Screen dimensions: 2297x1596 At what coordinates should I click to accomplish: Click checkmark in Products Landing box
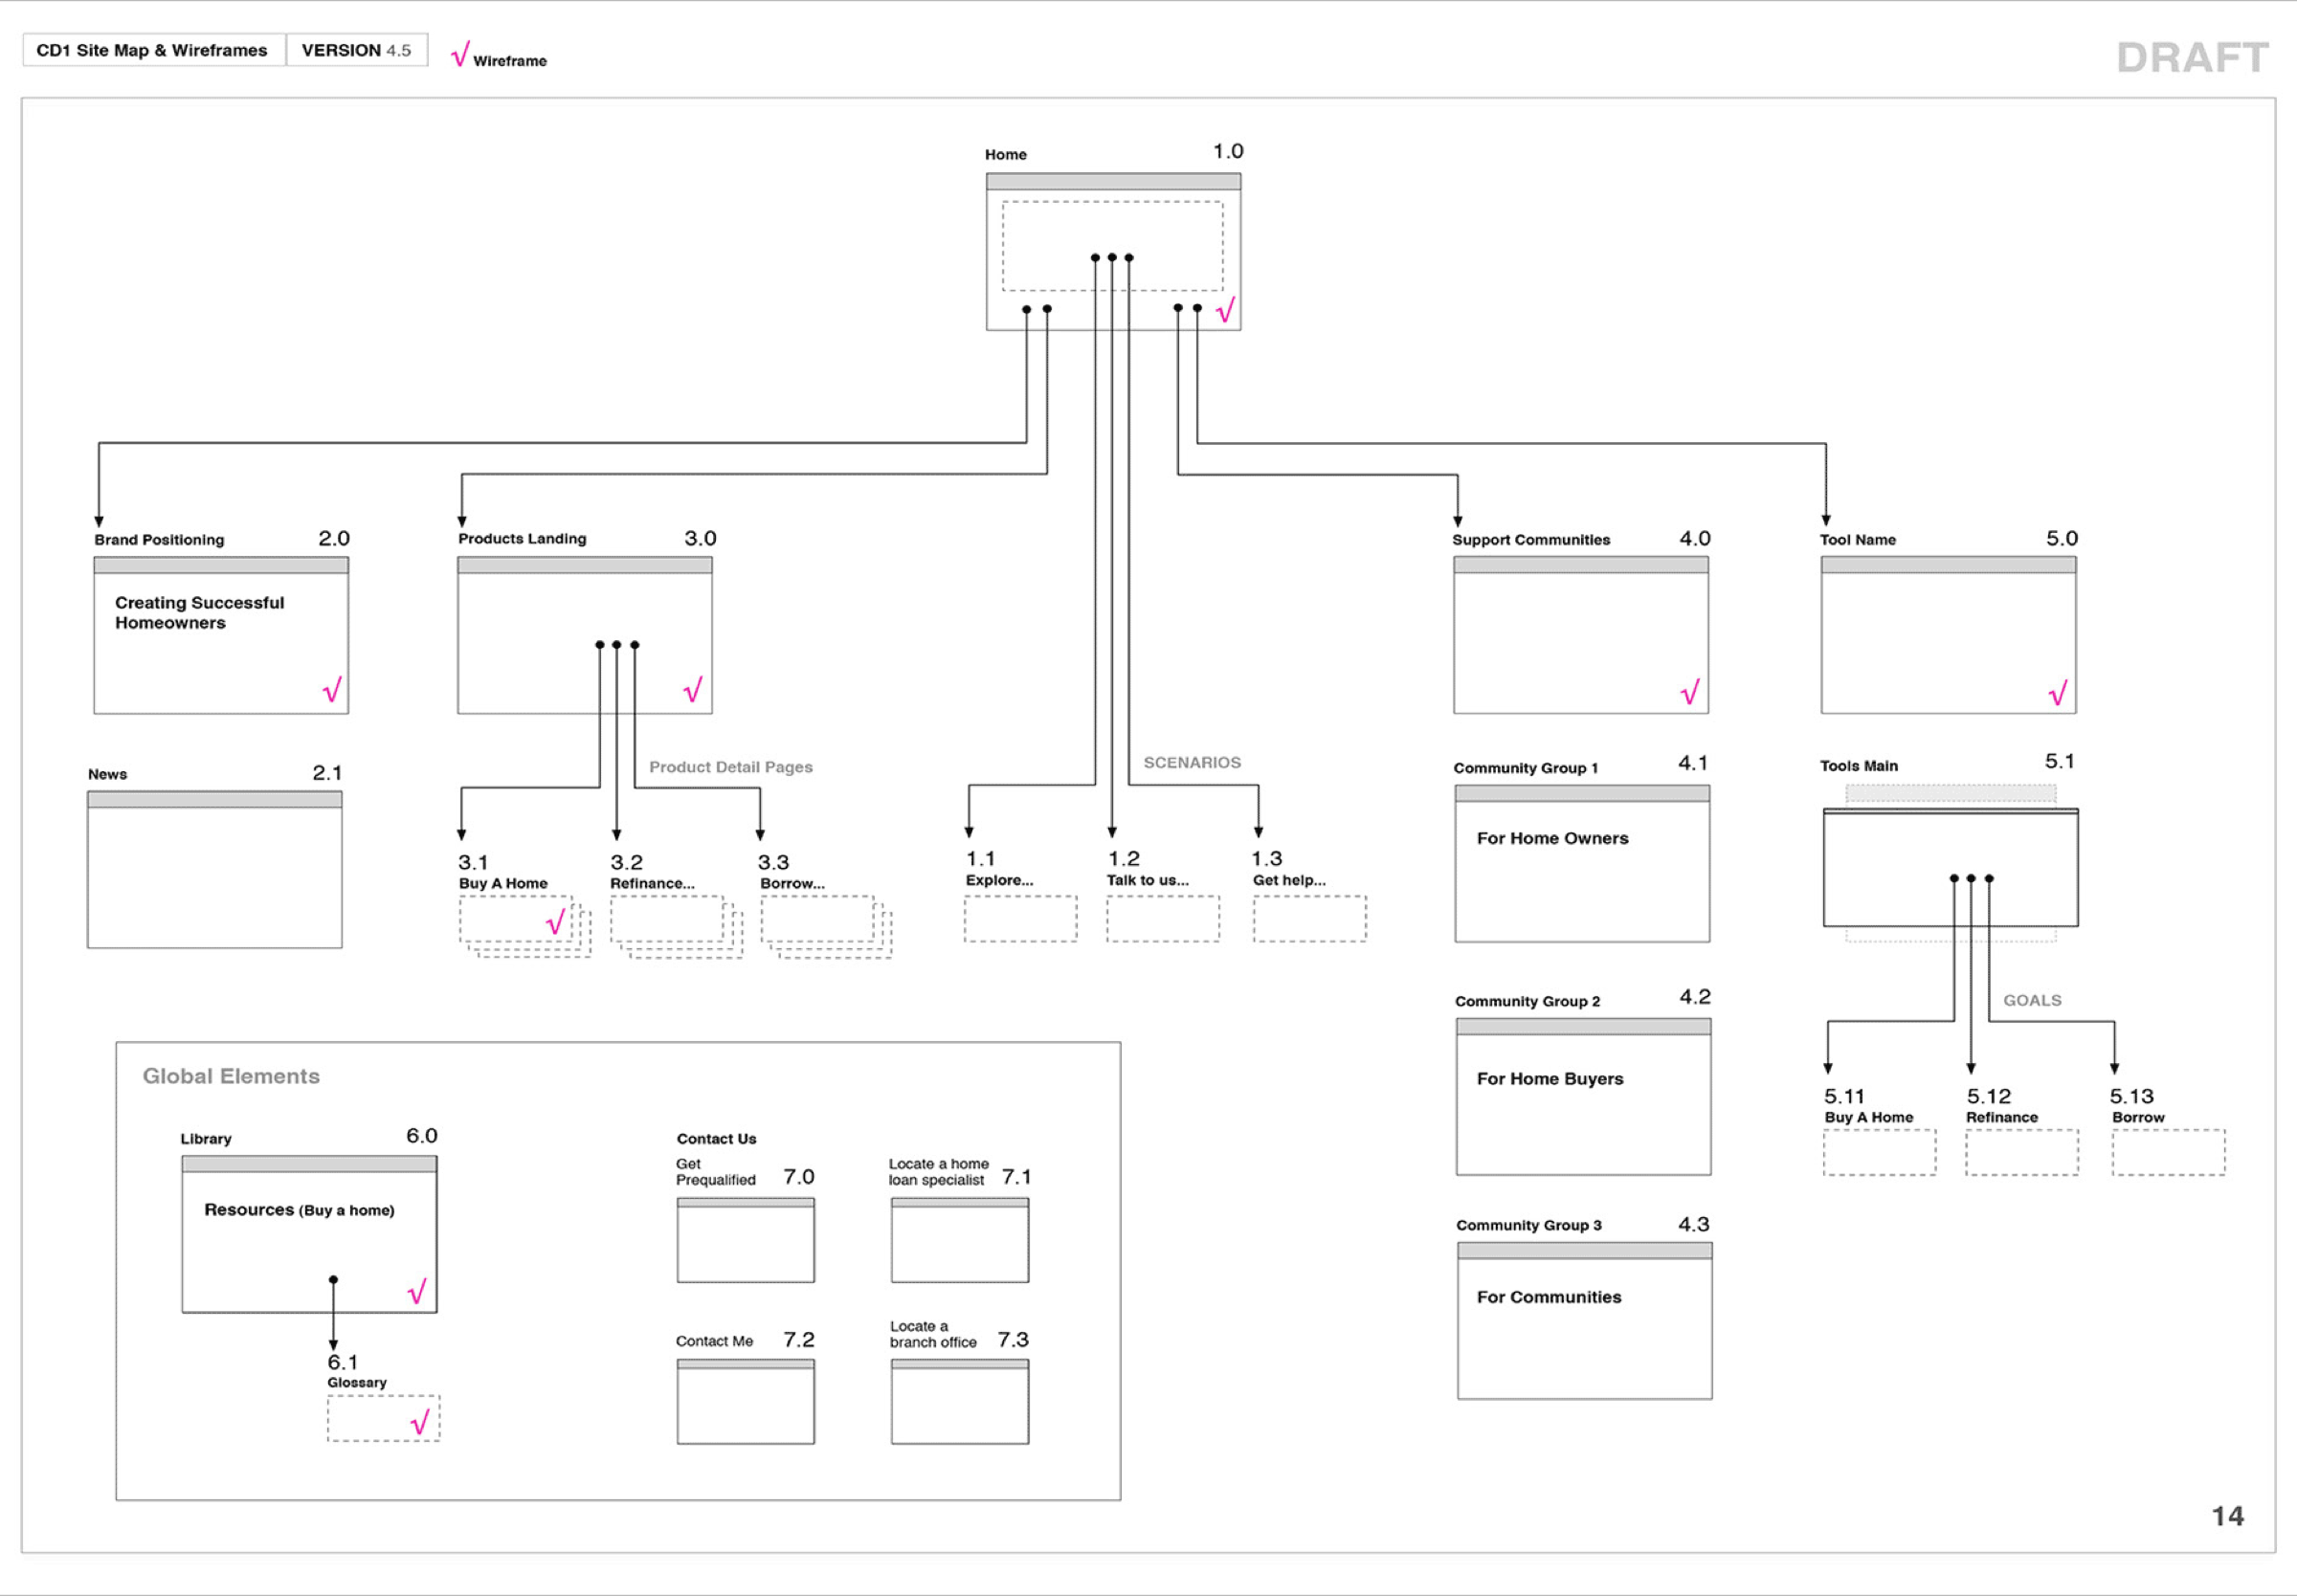coord(693,690)
